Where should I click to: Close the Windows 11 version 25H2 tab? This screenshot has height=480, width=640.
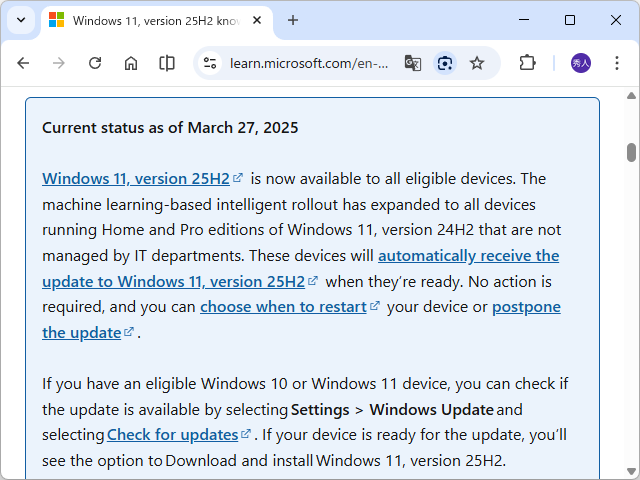tap(257, 20)
